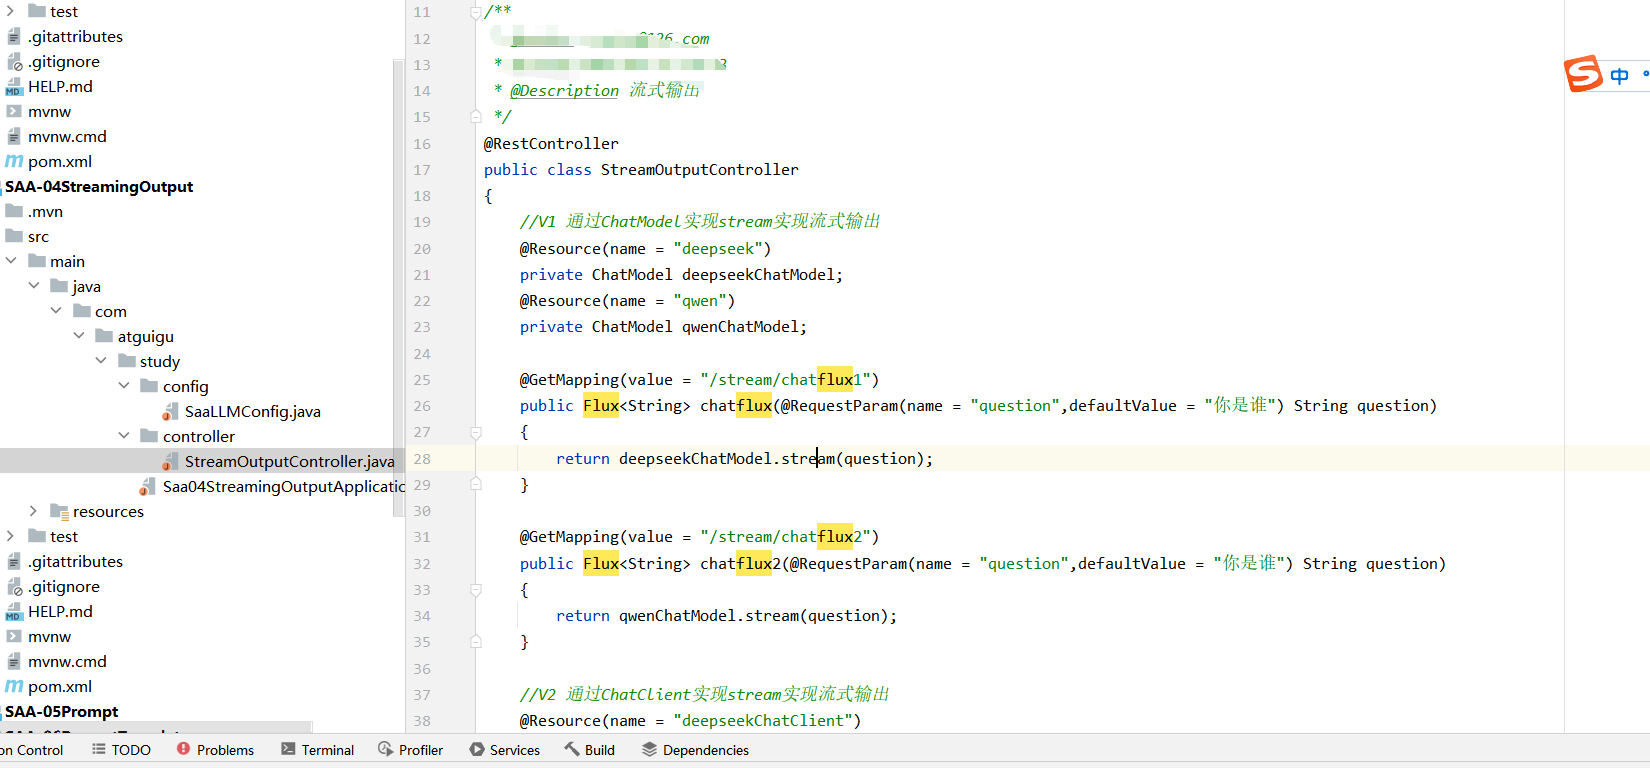Open the Dependencies tool window
Viewport: 1650px width, 768px height.
(x=695, y=750)
